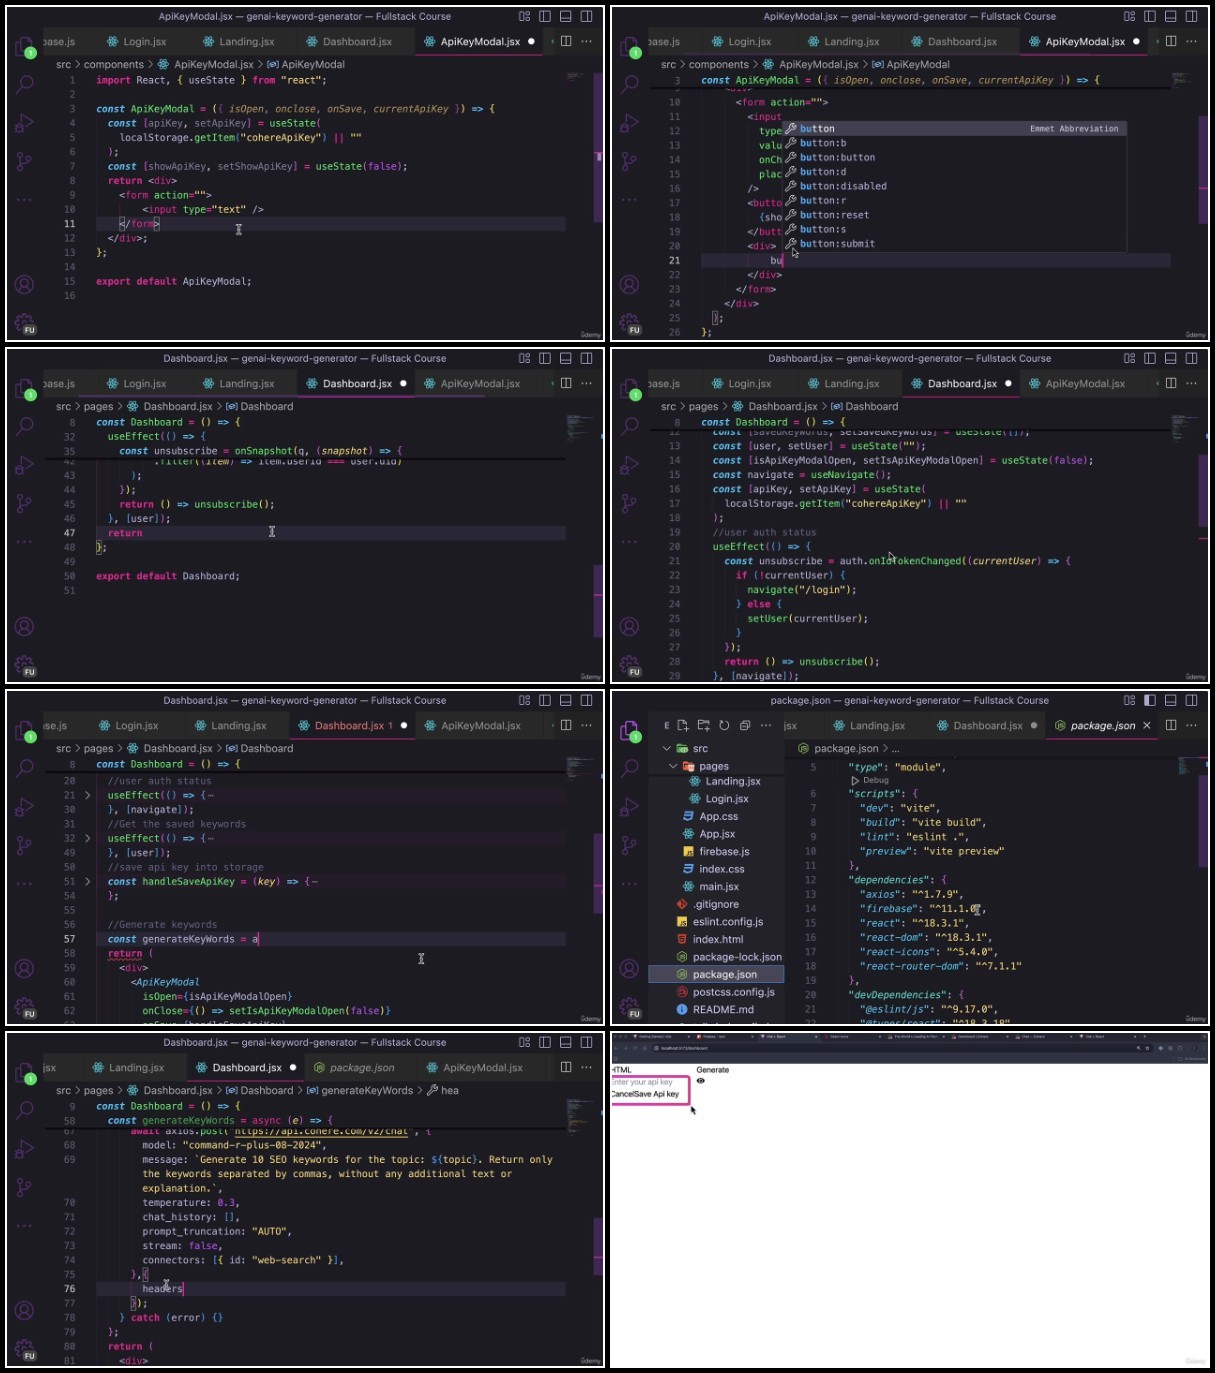This screenshot has width=1215, height=1373.
Task: Open Manage gear in the package.json window
Action: tap(630, 1008)
